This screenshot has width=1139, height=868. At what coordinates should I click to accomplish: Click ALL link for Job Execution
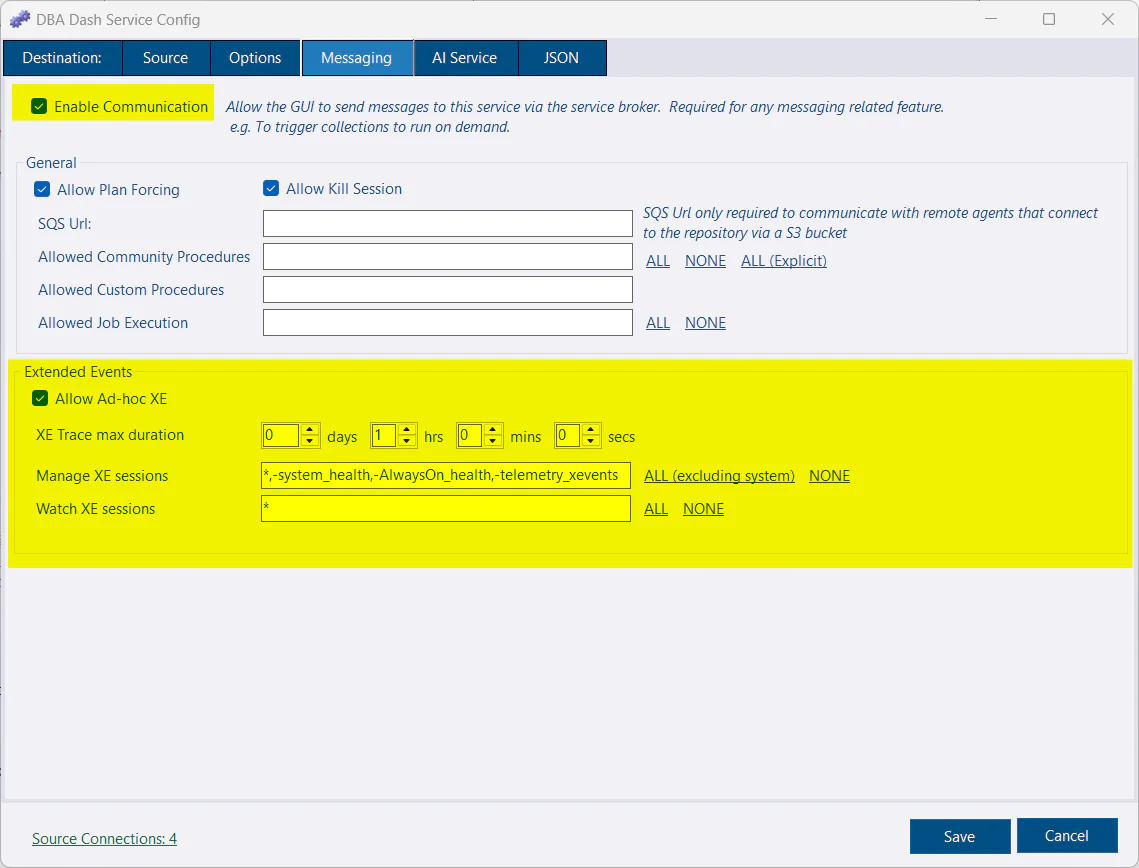[658, 323]
